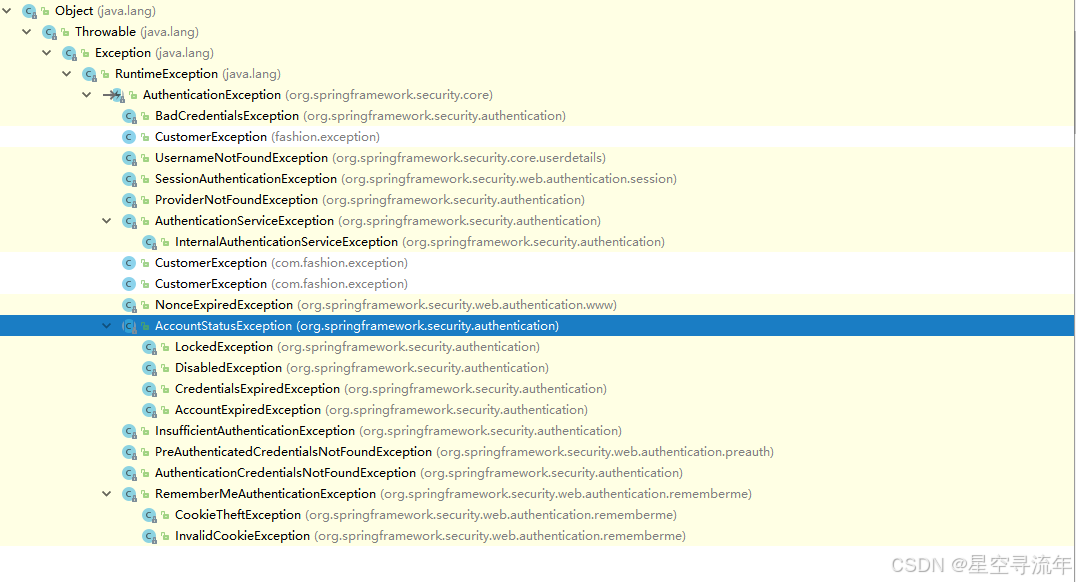1076x582 pixels.
Task: Select CustomerException (fashion.exception) row text
Action: coord(268,137)
